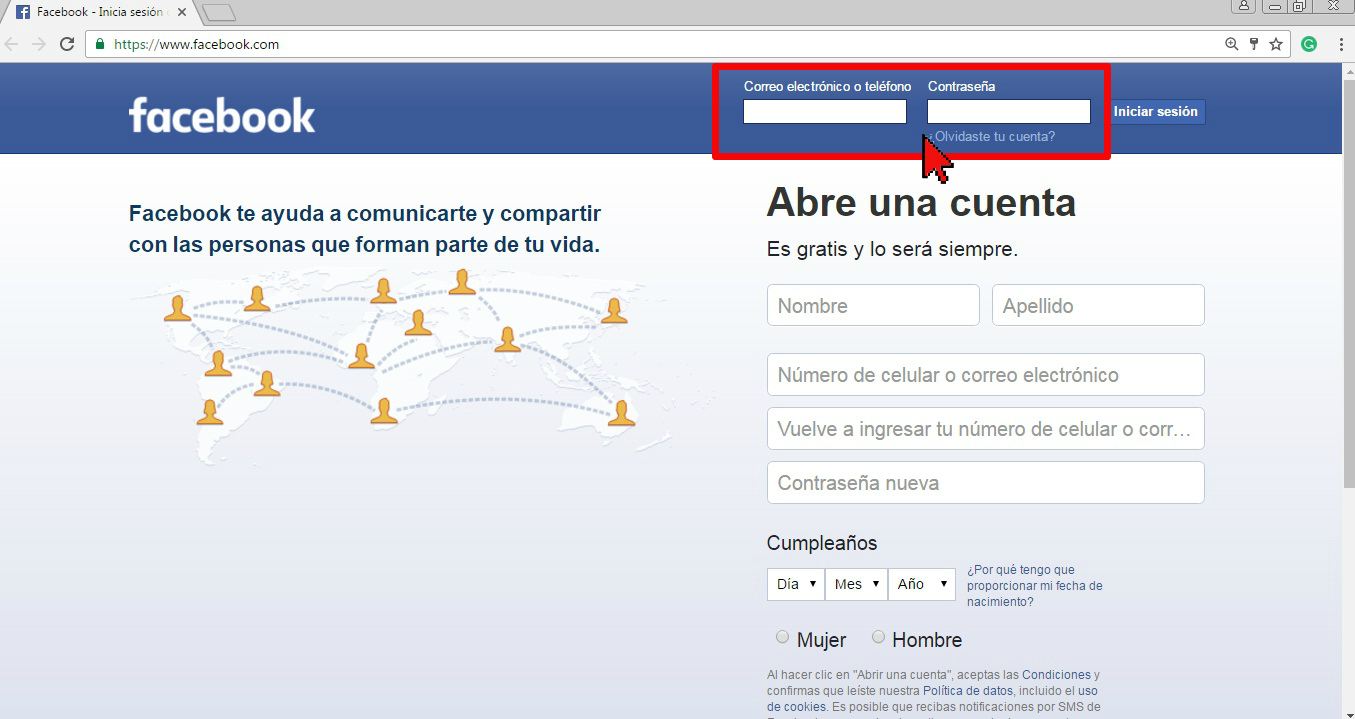
Task: Click the address bar URL
Action: (196, 44)
